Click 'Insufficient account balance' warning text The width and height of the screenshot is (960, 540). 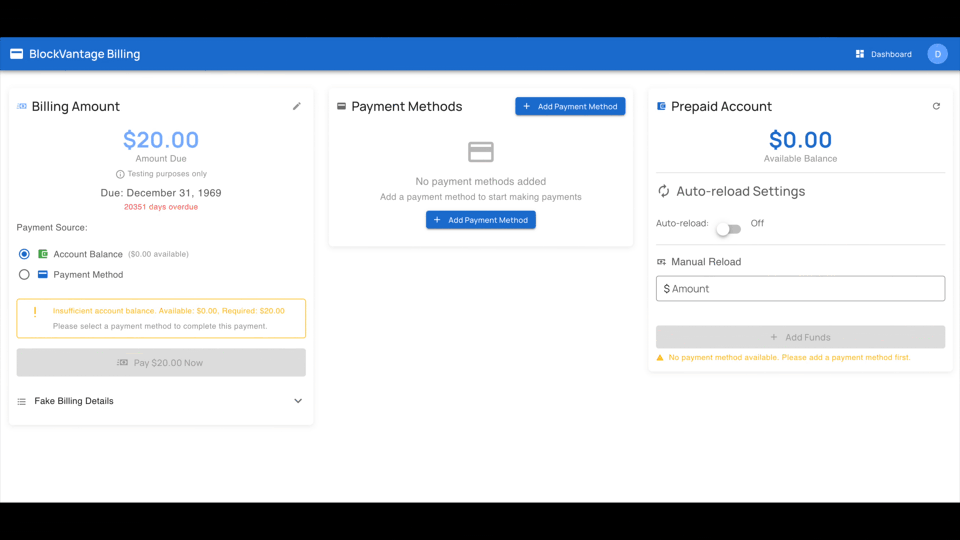(168, 311)
